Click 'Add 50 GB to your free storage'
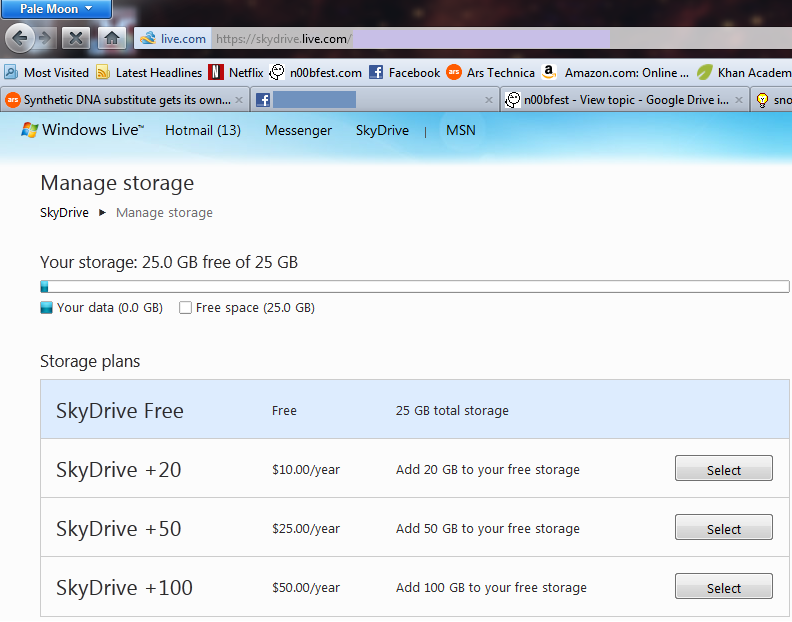792x622 pixels. click(x=487, y=529)
